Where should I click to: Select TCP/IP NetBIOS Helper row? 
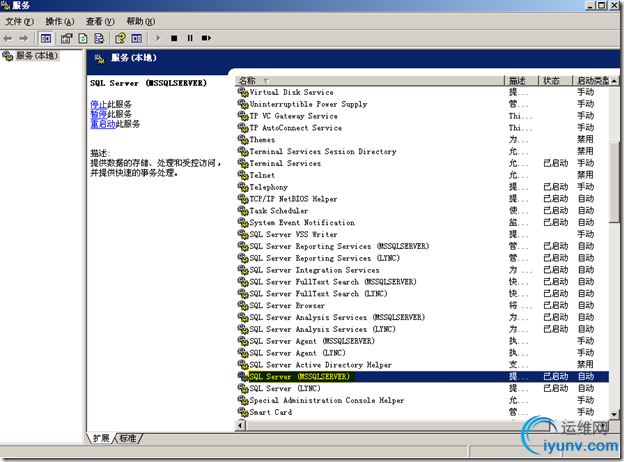click(x=423, y=199)
